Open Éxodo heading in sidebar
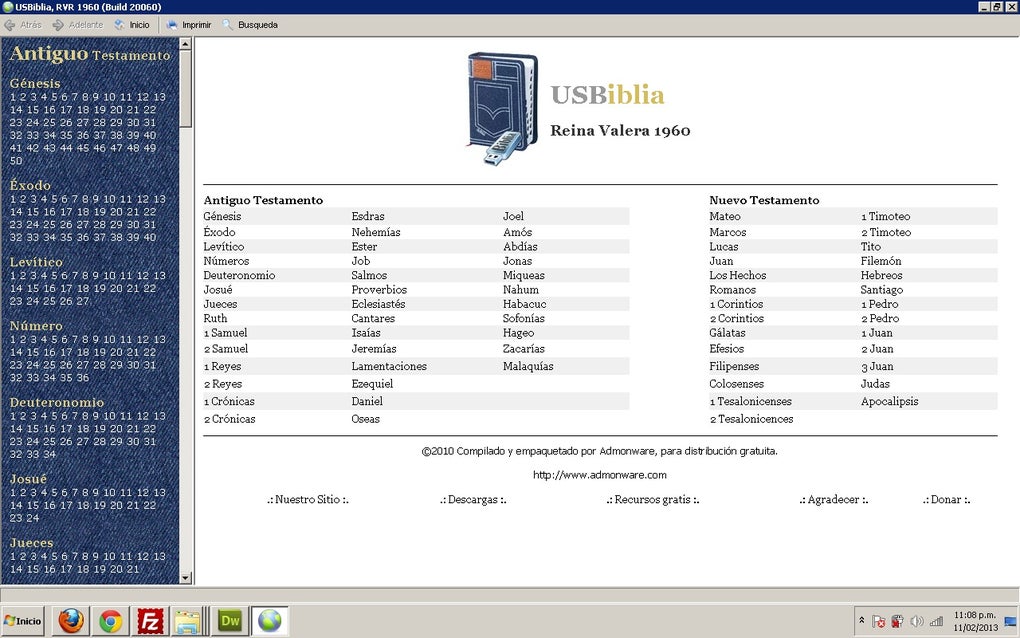 pyautogui.click(x=30, y=185)
